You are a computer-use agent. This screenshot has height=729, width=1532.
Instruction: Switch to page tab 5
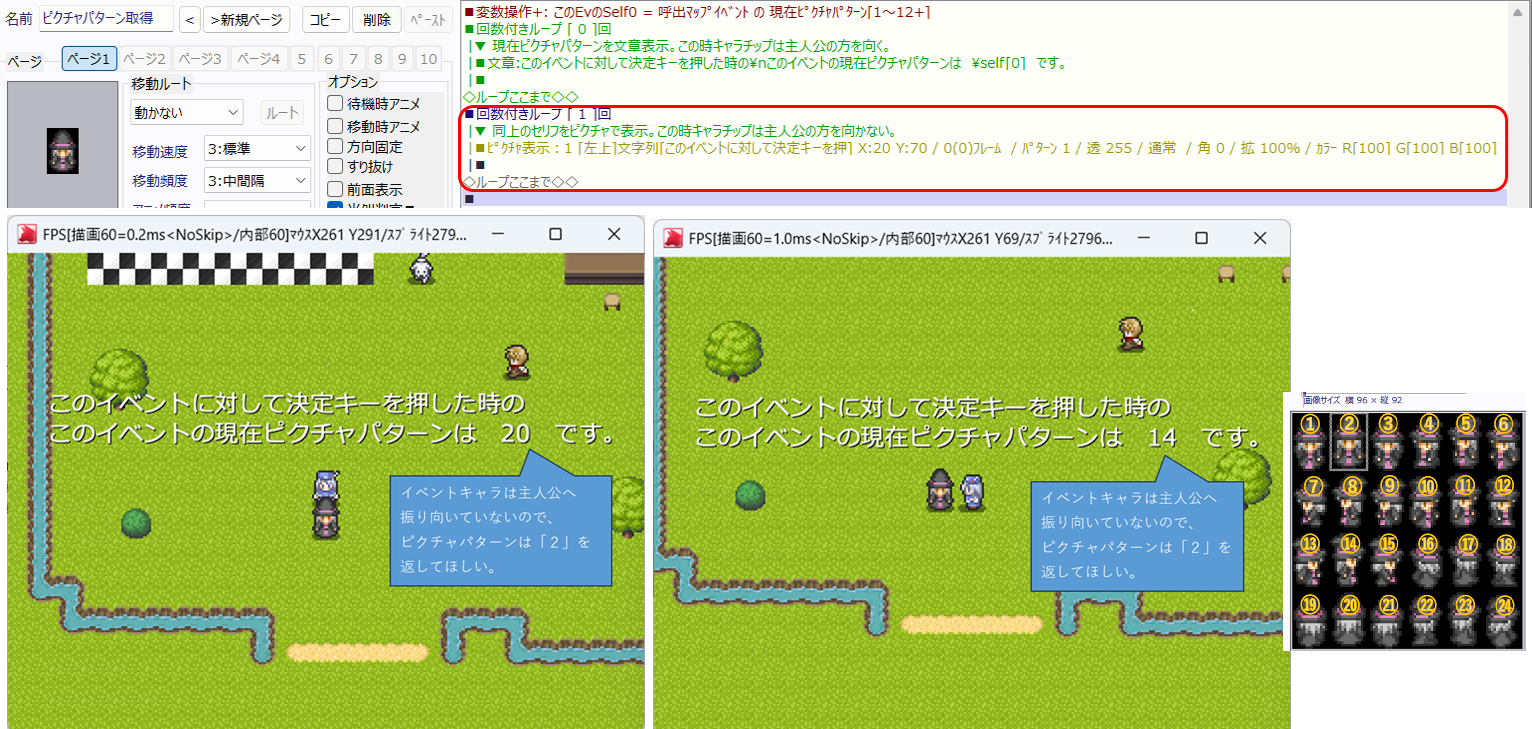click(x=303, y=59)
